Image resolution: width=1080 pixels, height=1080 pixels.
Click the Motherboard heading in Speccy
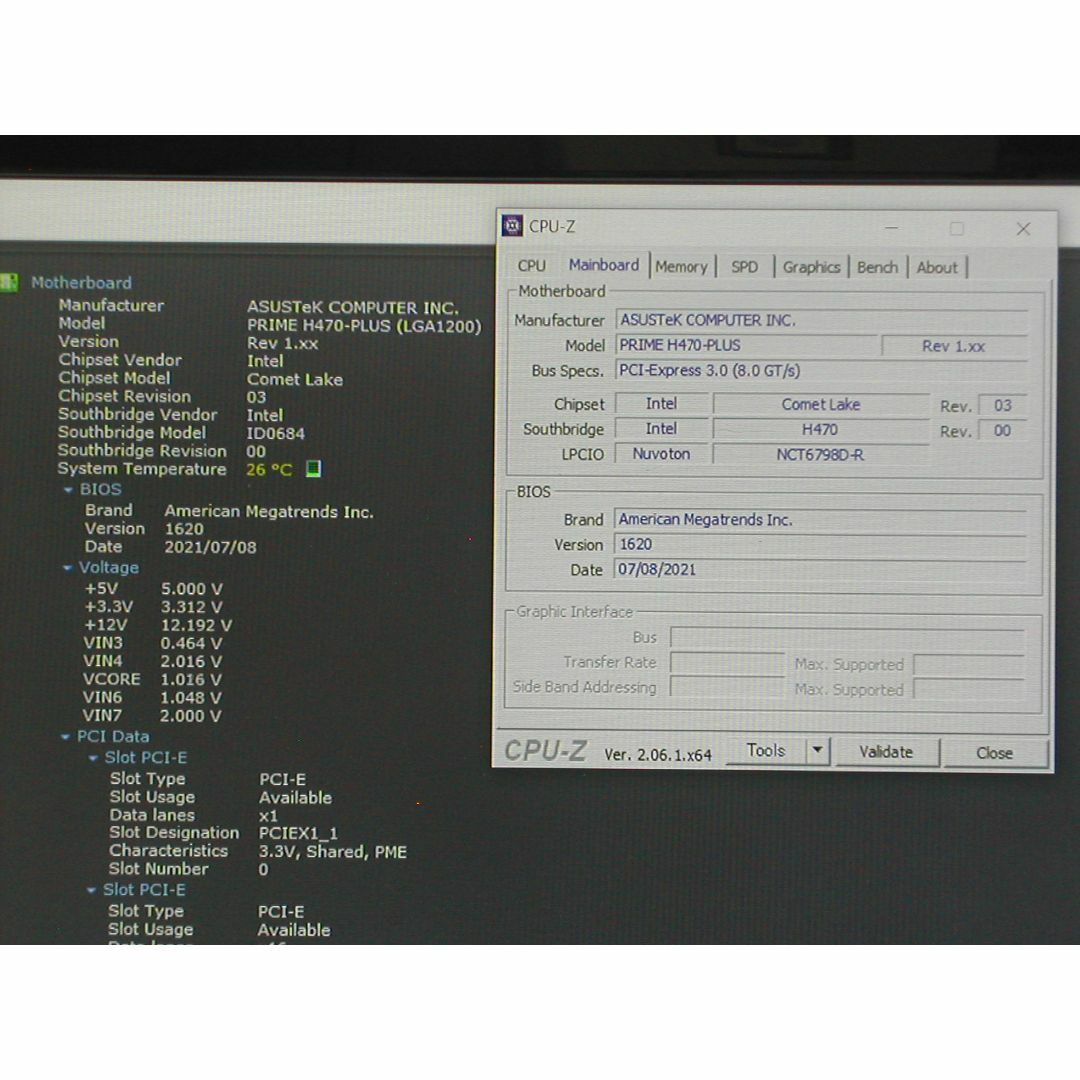[x=81, y=282]
